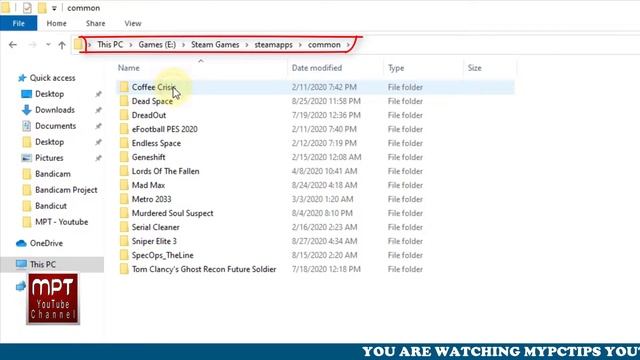This screenshot has height=360, width=640.
Task: Select the eFootball PES 2020 folder icon
Action: pos(124,129)
